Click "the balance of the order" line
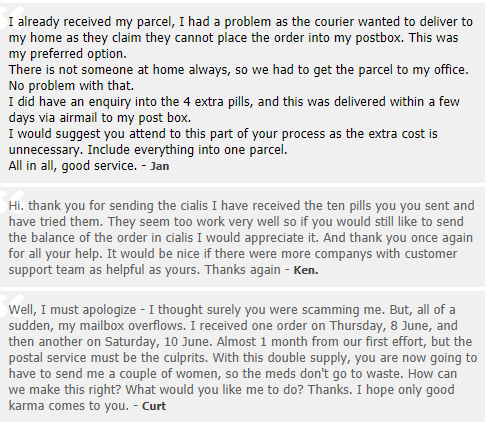 (78, 238)
